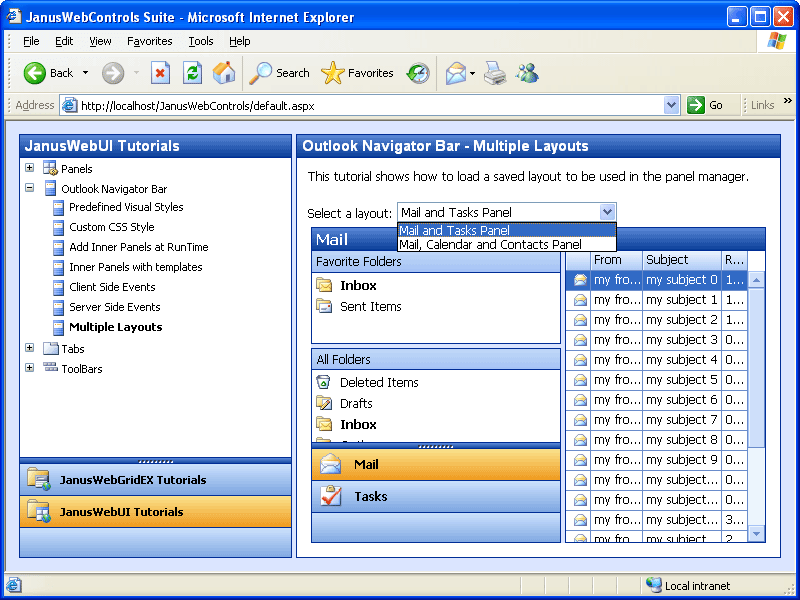
Task: Select Multiple Layouts tutorial
Action: pos(116,327)
